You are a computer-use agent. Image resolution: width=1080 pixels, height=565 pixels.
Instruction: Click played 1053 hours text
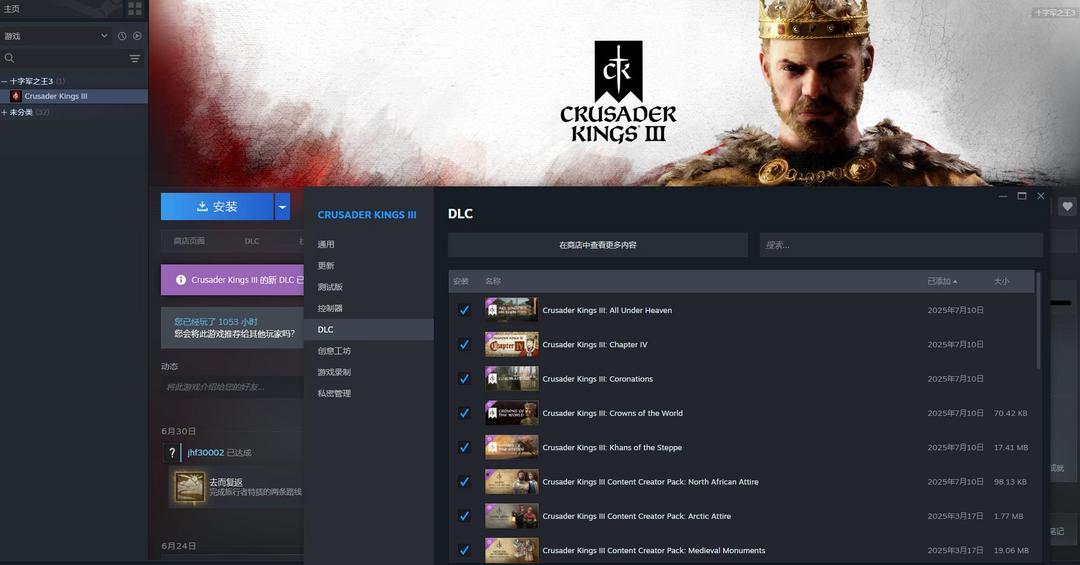pos(216,322)
